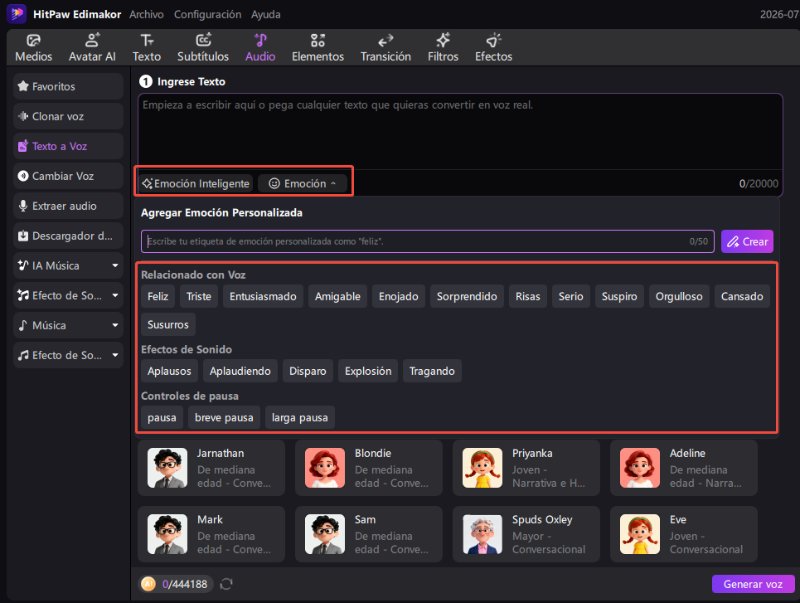The image size is (800, 603).
Task: Add the Amigable emotion tag
Action: tap(338, 296)
